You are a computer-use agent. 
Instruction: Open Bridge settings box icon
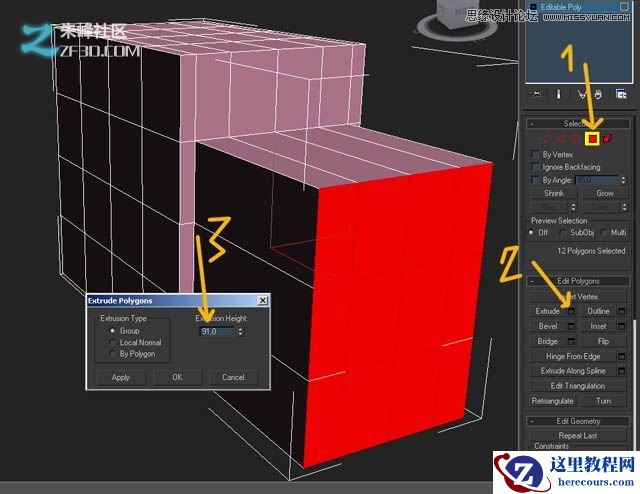point(571,341)
